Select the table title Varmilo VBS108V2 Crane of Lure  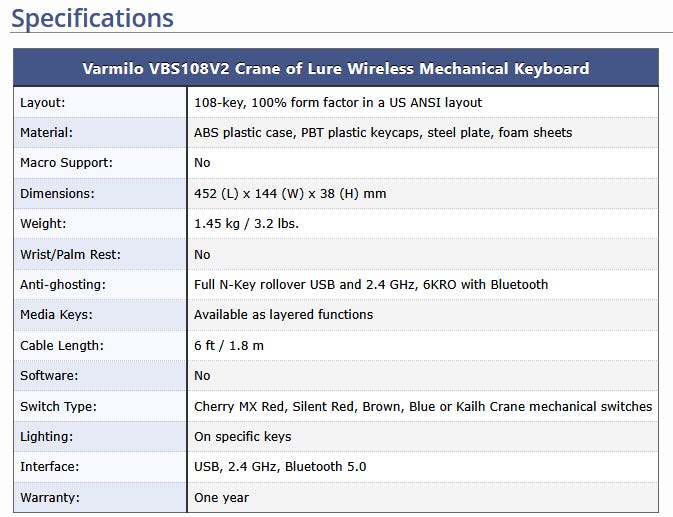[336, 69]
